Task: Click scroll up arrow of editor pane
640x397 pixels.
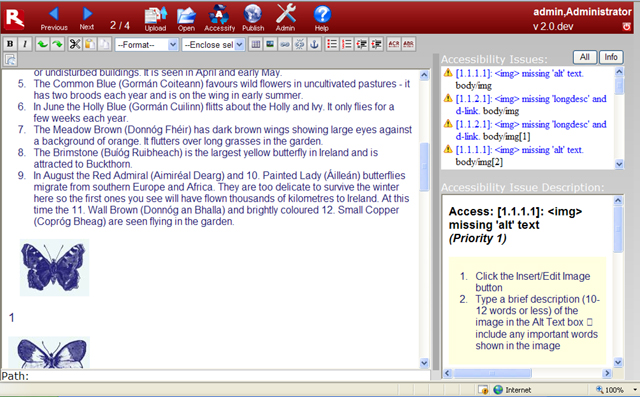Action: (x=424, y=75)
